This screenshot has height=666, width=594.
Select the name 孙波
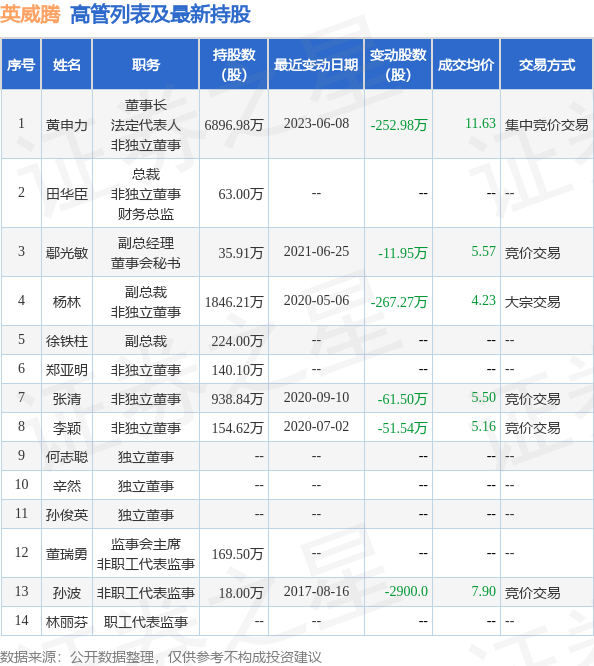click(67, 593)
